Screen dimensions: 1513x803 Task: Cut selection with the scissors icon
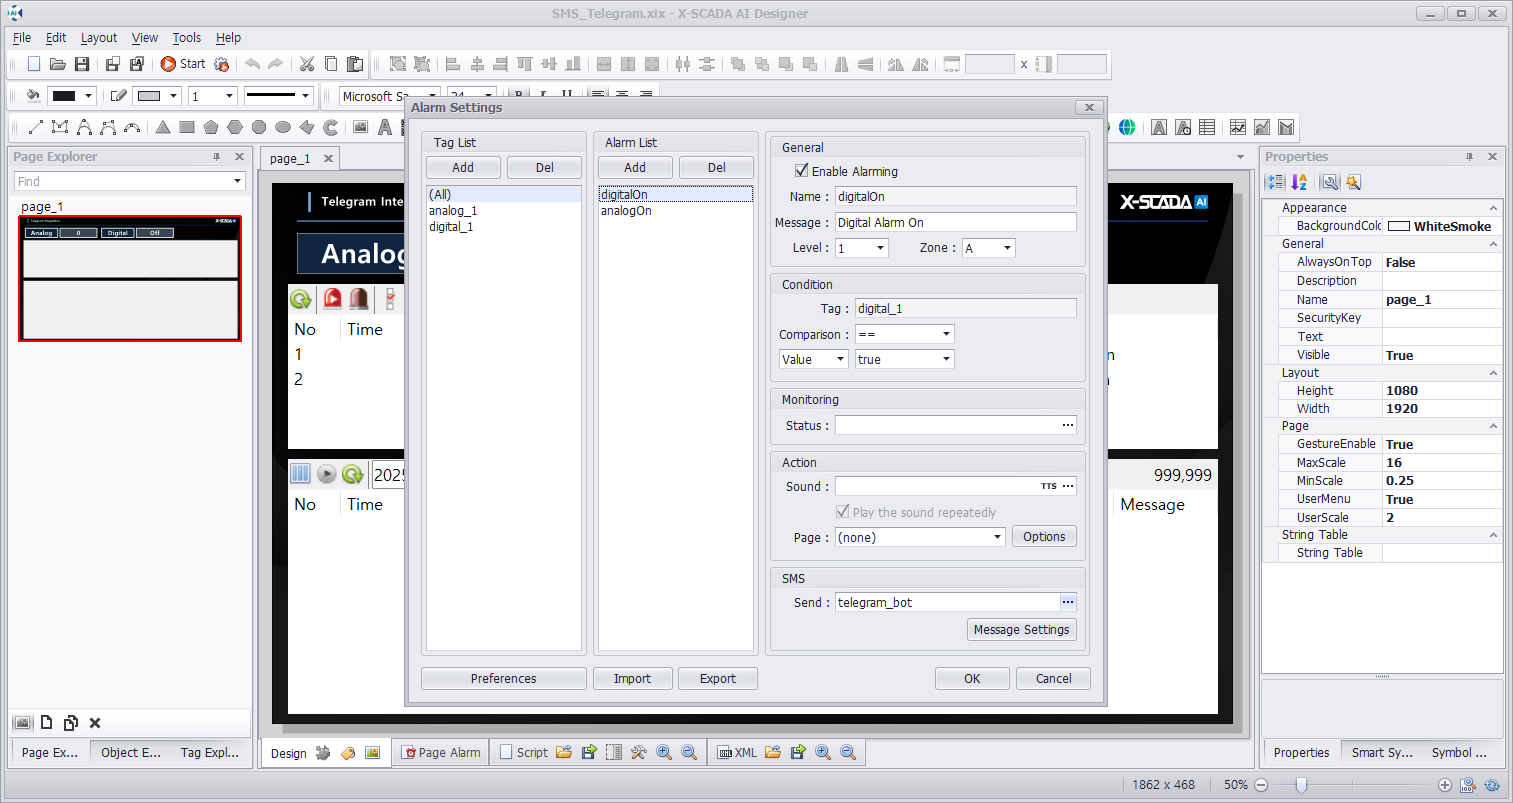(x=307, y=64)
